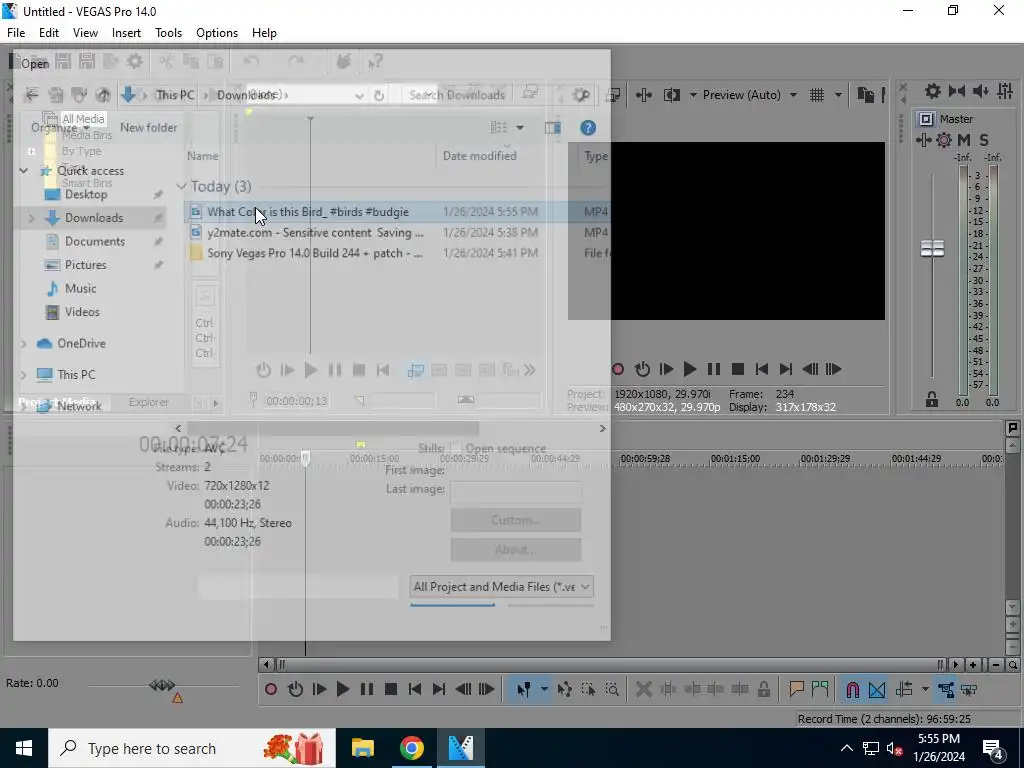Click the Insert Marker icon
The height and width of the screenshot is (768, 1024).
coord(796,689)
